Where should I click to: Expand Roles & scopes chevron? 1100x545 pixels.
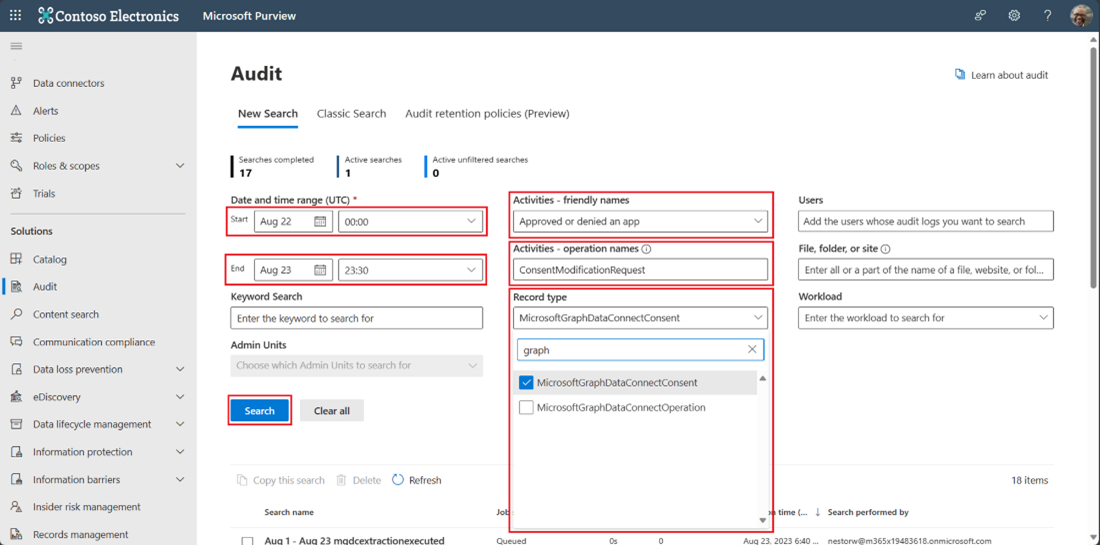point(180,166)
